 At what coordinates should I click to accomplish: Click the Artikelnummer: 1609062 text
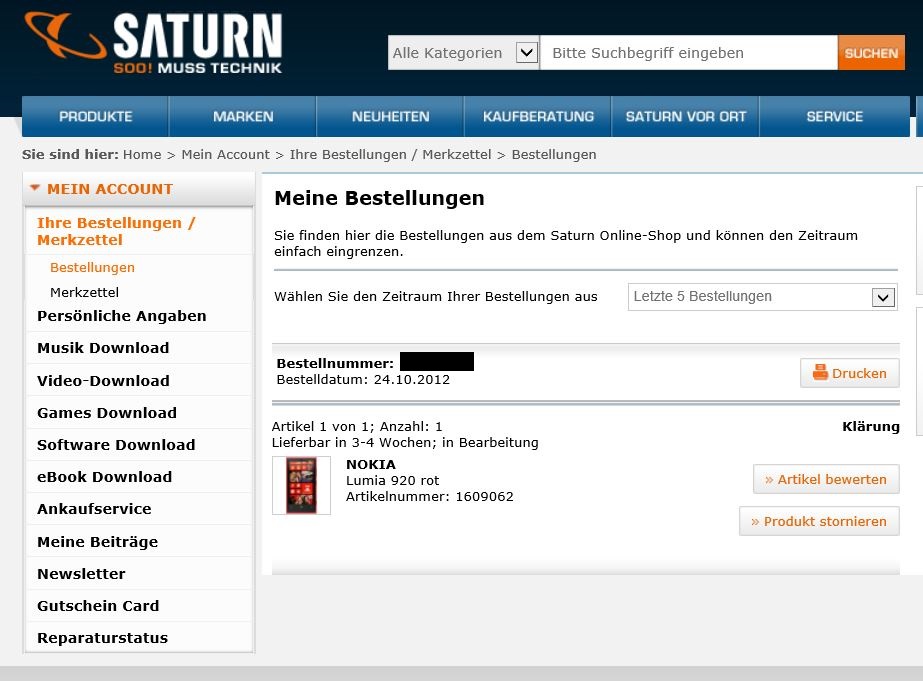point(430,497)
